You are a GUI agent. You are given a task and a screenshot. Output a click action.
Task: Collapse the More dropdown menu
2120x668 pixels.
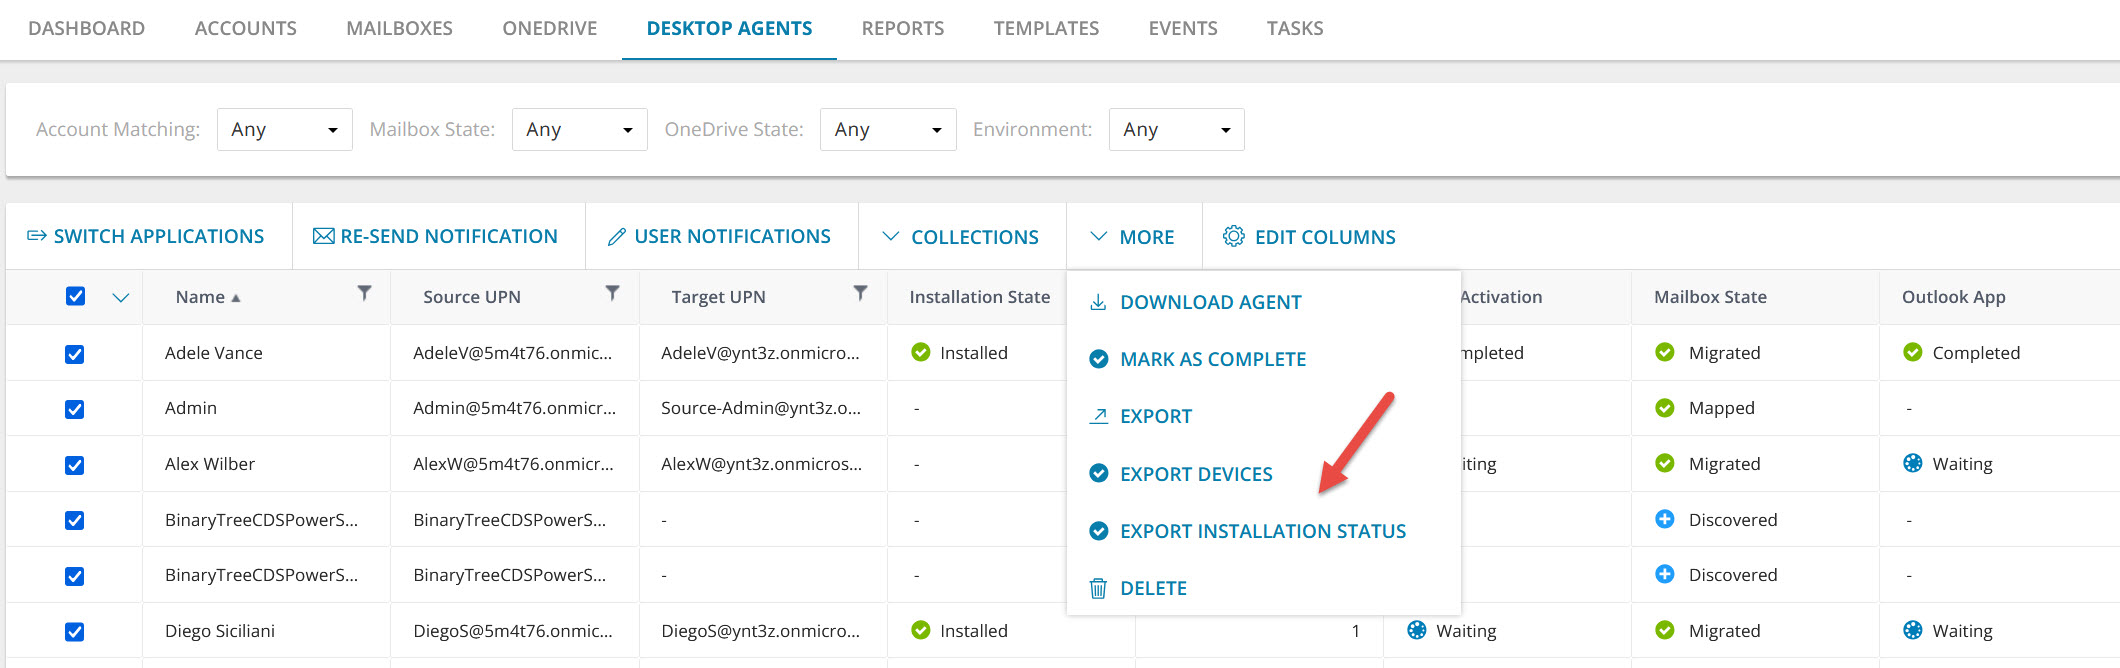click(1134, 237)
